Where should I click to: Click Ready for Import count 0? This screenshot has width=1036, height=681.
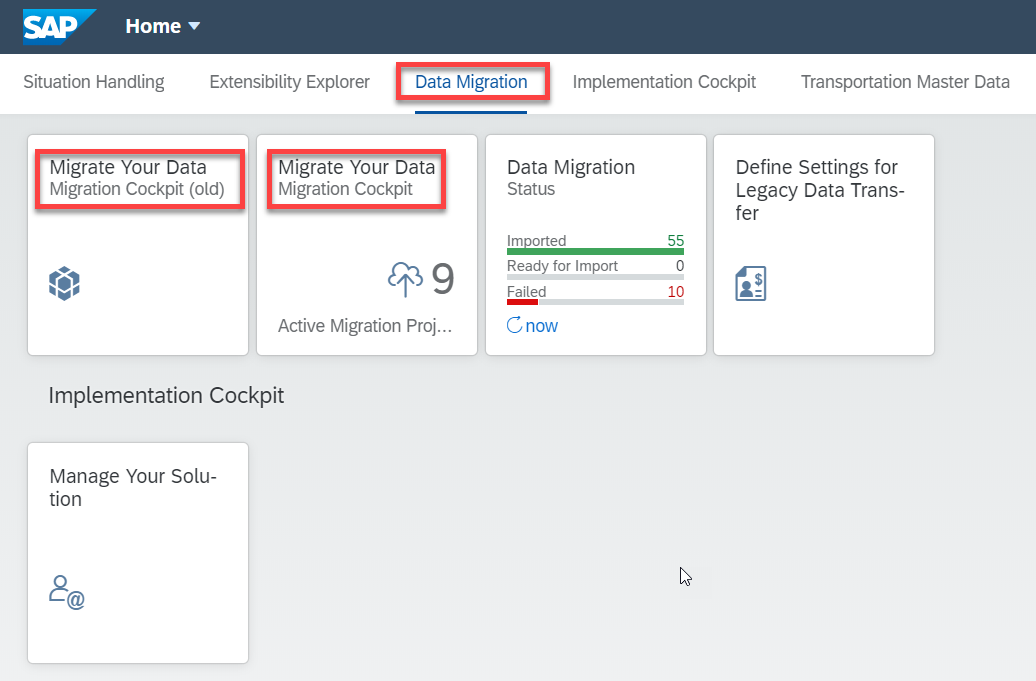click(680, 266)
